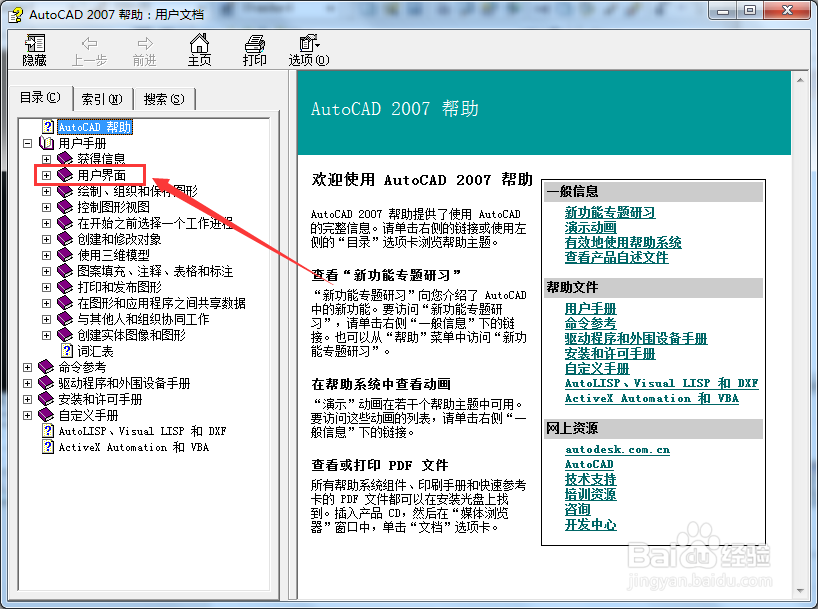Switch to the 索引 tab
Screen dimensions: 818x609
(102, 99)
